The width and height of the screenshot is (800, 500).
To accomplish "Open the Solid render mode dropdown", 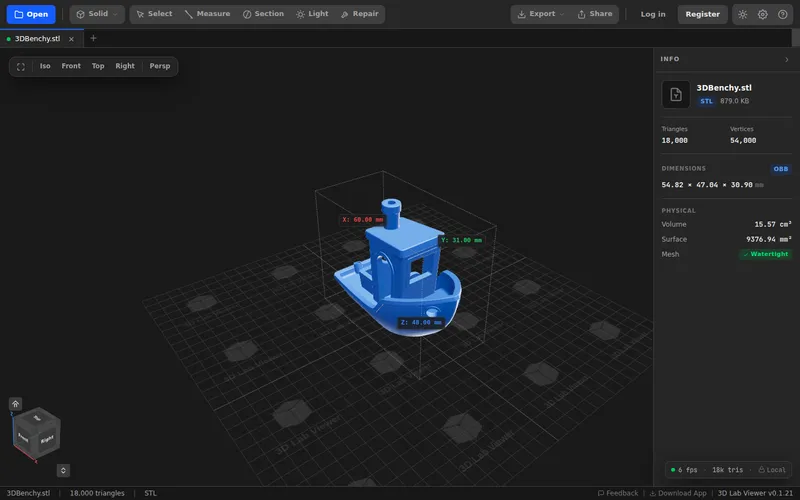I will [x=97, y=14].
